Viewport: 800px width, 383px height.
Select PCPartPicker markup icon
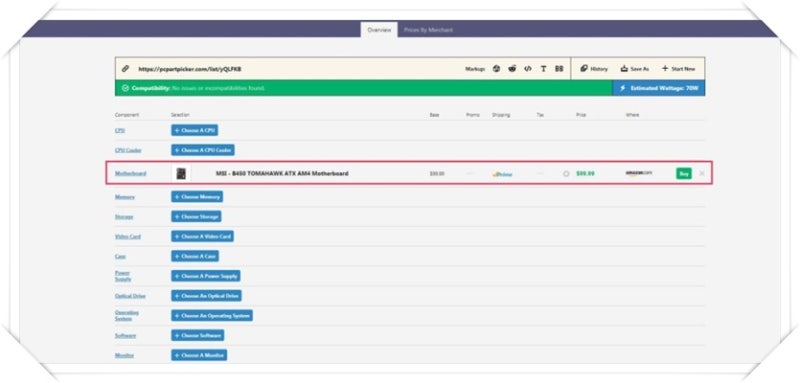[496, 69]
